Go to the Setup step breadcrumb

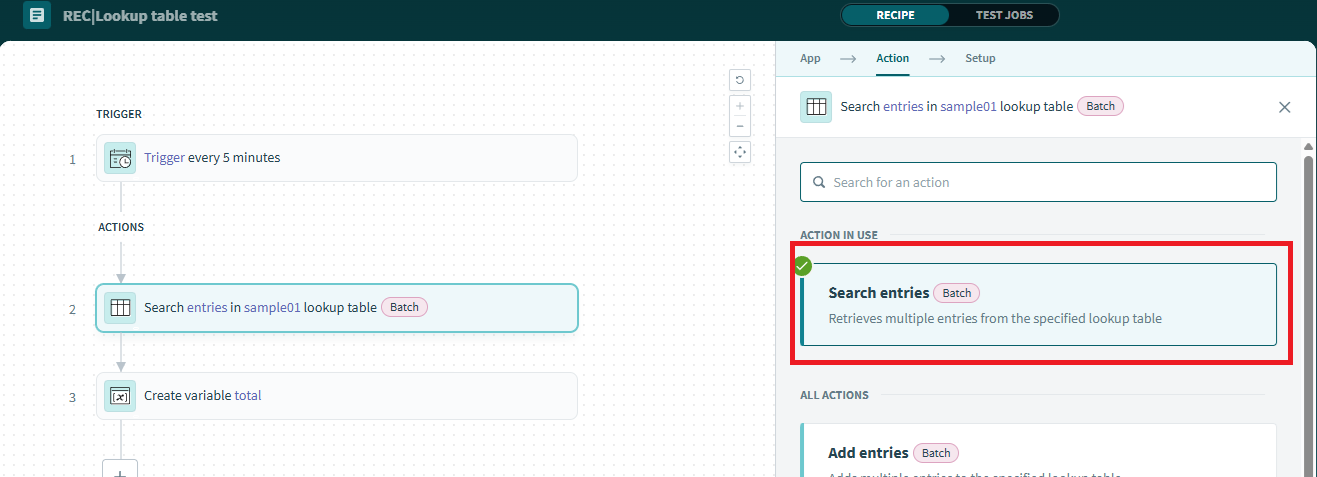(x=980, y=58)
